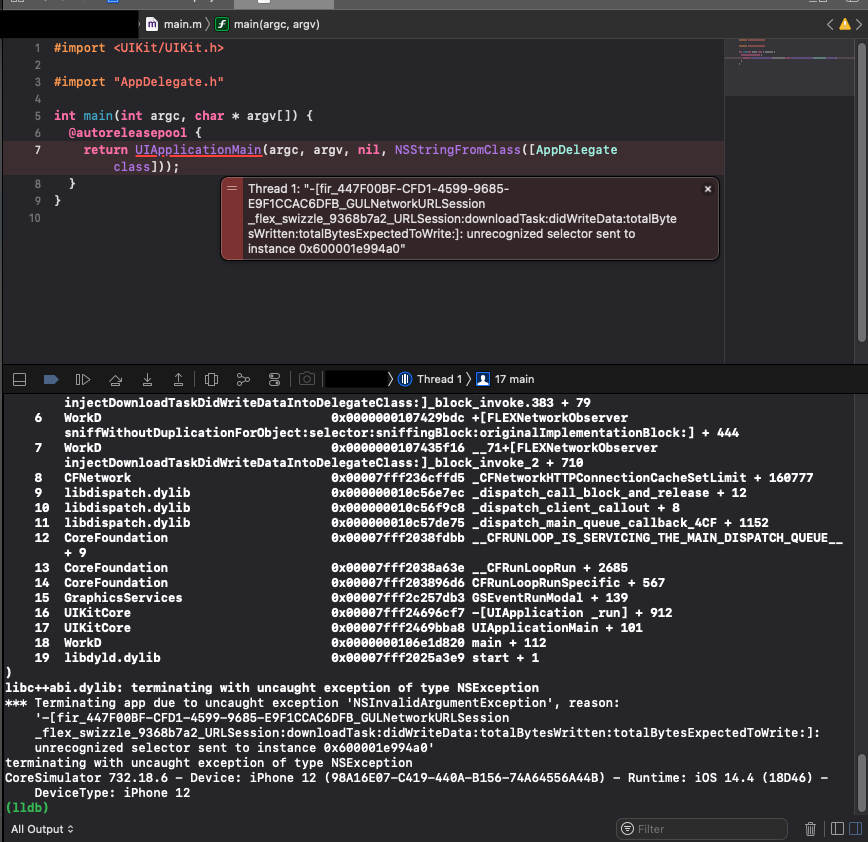Click the console vertical scrollbar
The image size is (868, 842).
(862, 784)
